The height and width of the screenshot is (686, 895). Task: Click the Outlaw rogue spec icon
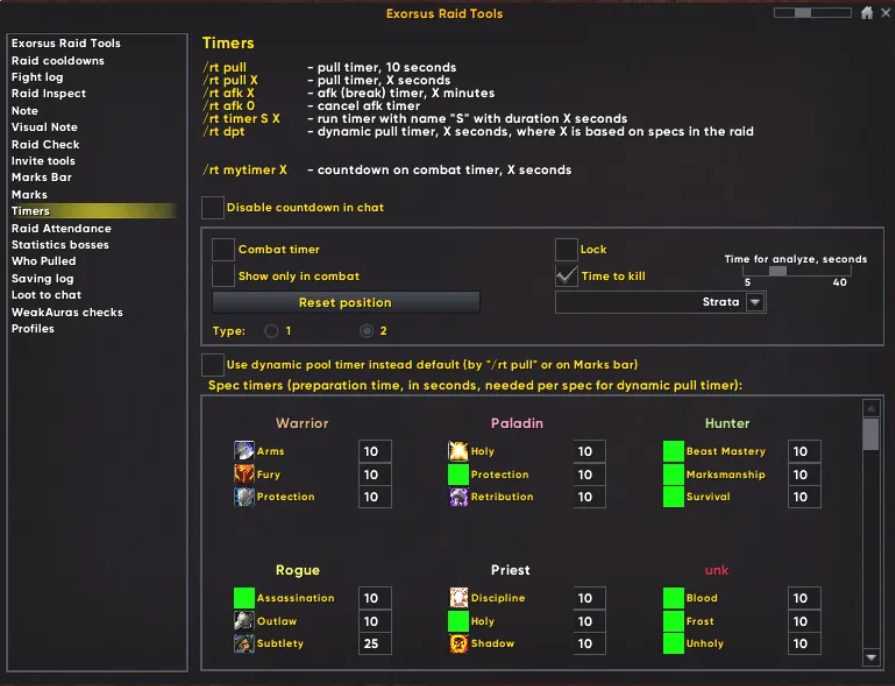[244, 621]
